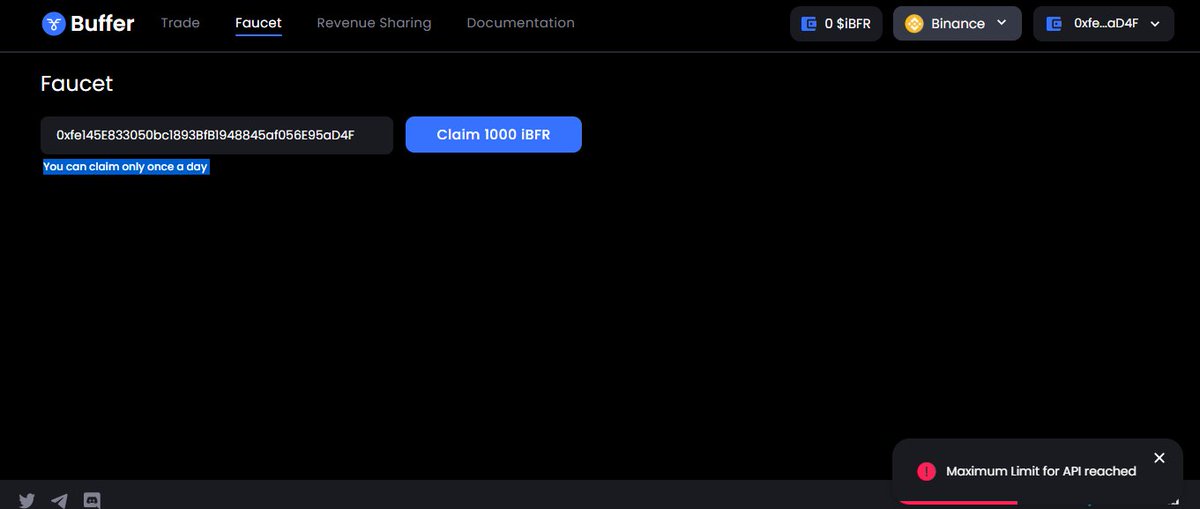The width and height of the screenshot is (1200, 509).
Task: Click the Binance coin icon
Action: click(913, 23)
